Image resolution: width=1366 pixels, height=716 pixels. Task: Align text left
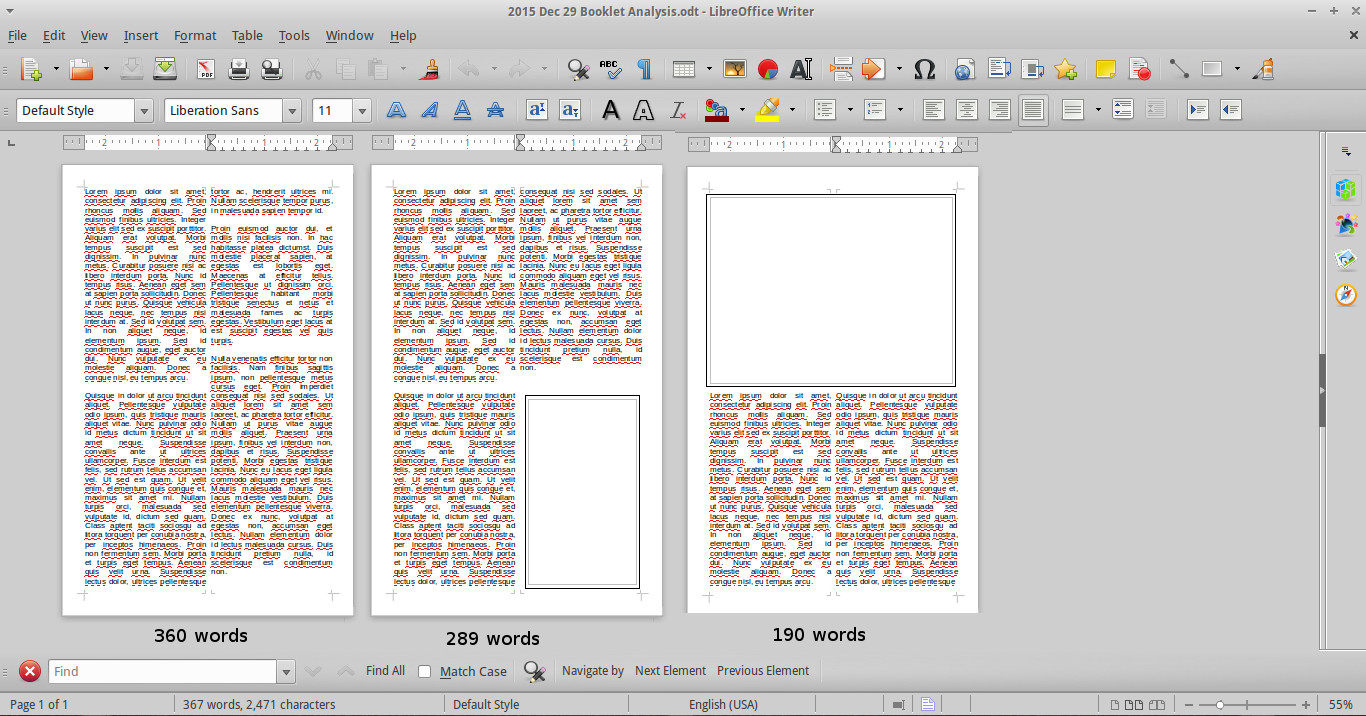[x=933, y=110]
